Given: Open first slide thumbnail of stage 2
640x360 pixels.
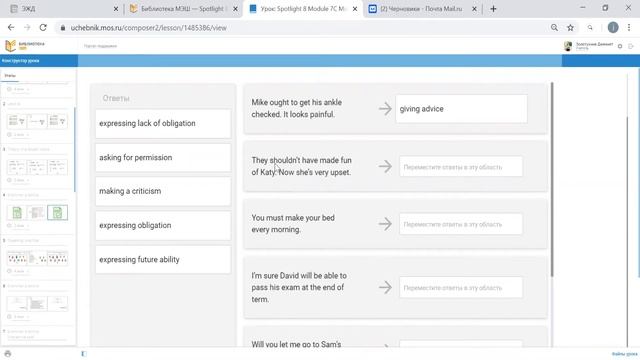Looking at the screenshot, I should point(17,121).
